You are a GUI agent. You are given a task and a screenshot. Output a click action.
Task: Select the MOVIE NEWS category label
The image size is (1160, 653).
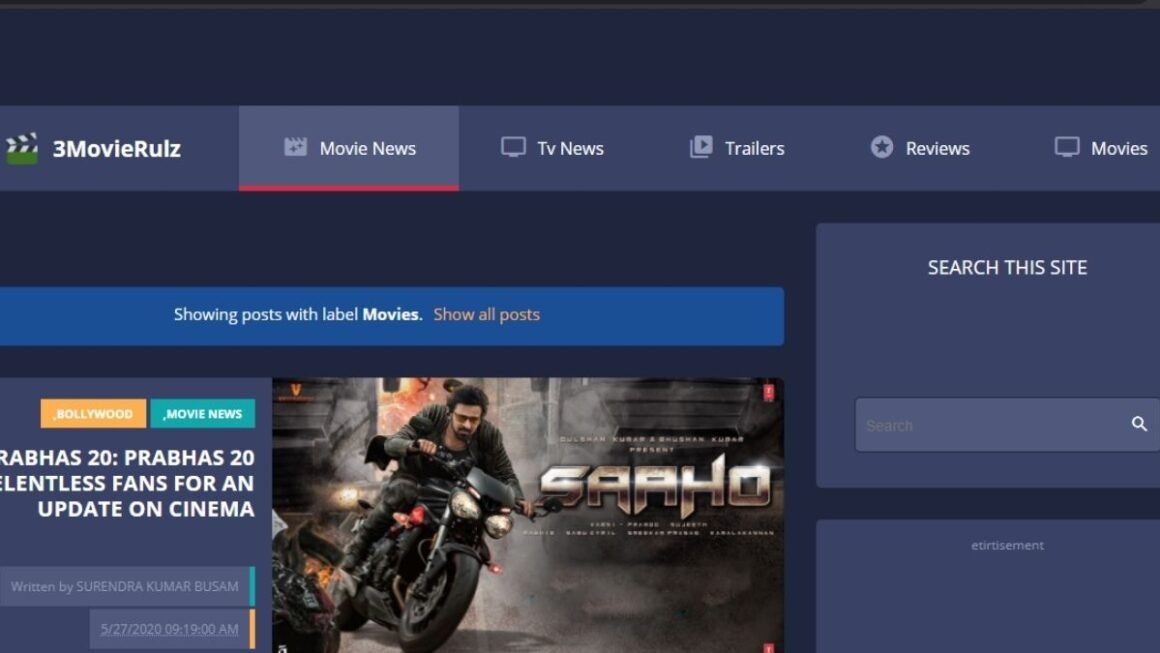[x=203, y=413]
